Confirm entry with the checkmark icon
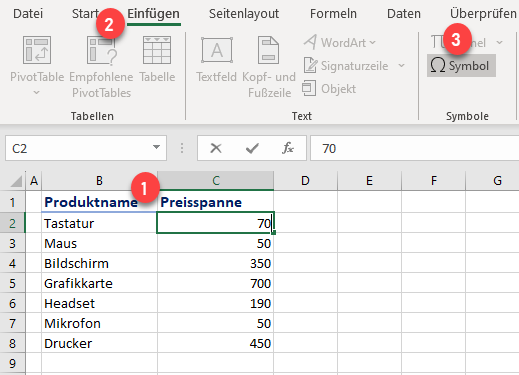 252,148
